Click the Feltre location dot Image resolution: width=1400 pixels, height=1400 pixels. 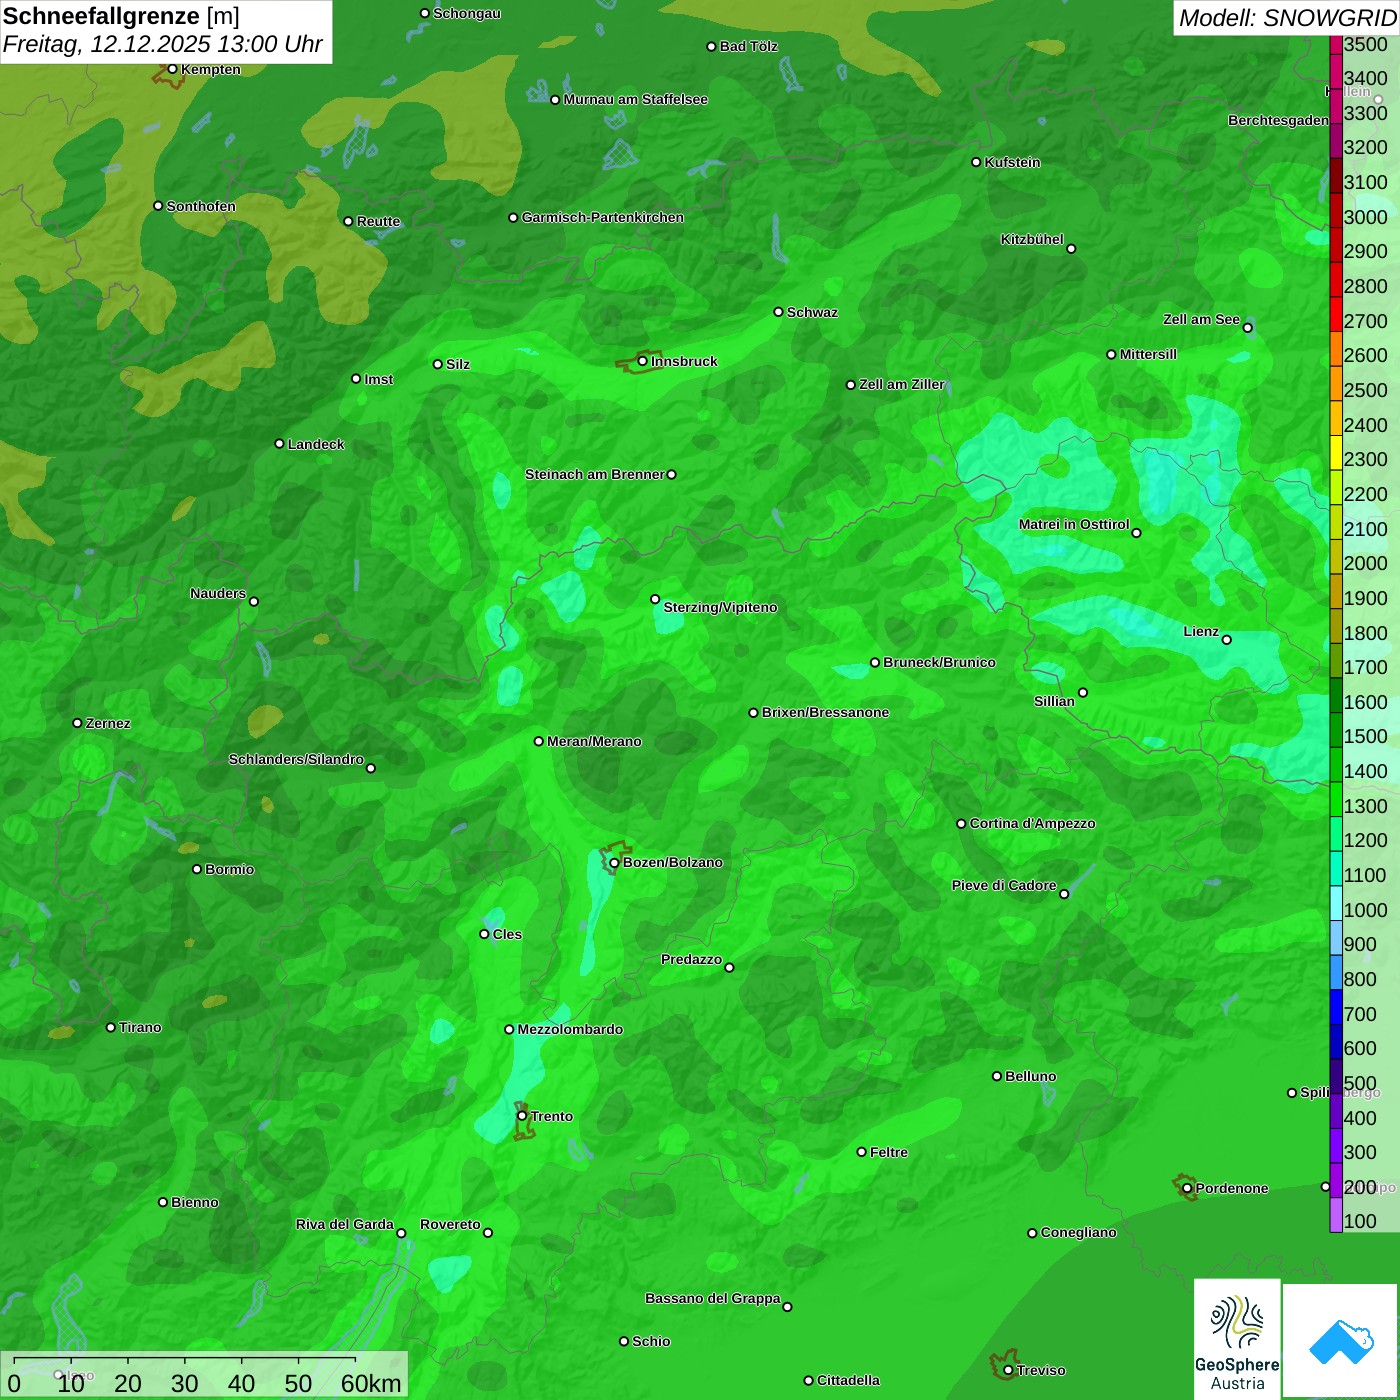pos(862,1152)
